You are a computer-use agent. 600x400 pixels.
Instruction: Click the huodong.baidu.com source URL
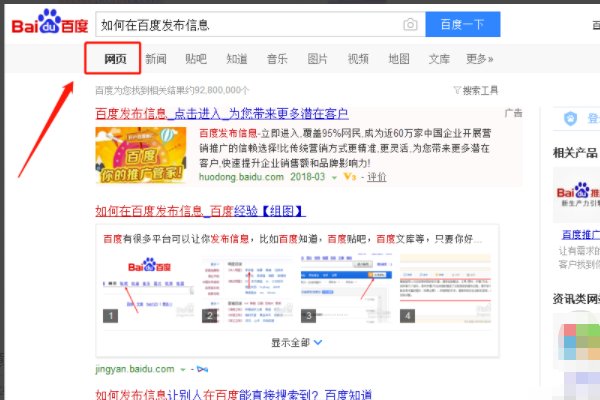241,177
